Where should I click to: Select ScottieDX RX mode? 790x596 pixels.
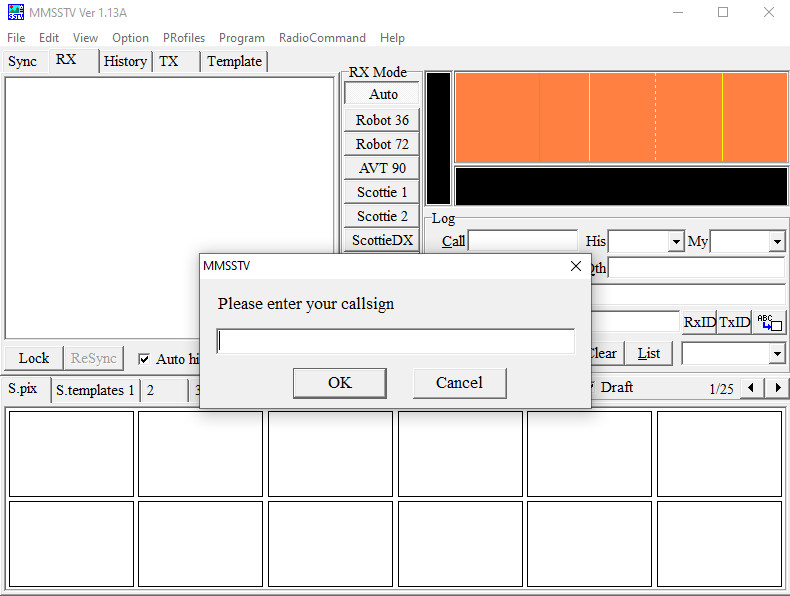[382, 240]
